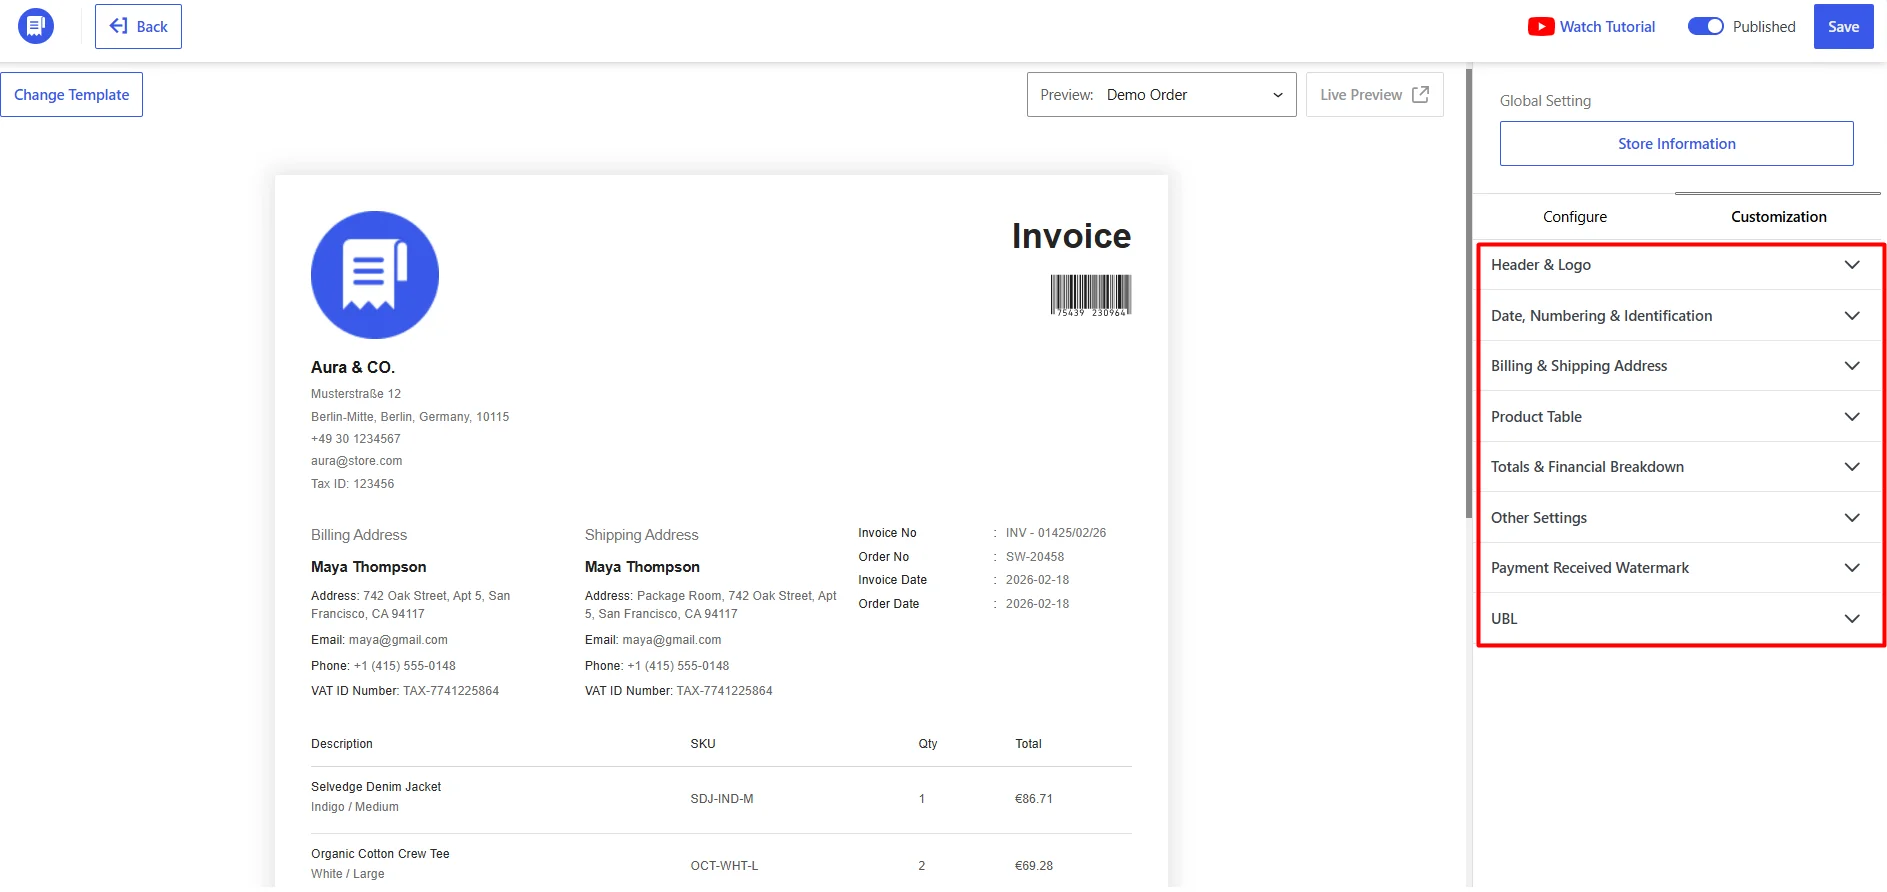Switch to the Configure tab
1887x892 pixels.
click(x=1575, y=217)
